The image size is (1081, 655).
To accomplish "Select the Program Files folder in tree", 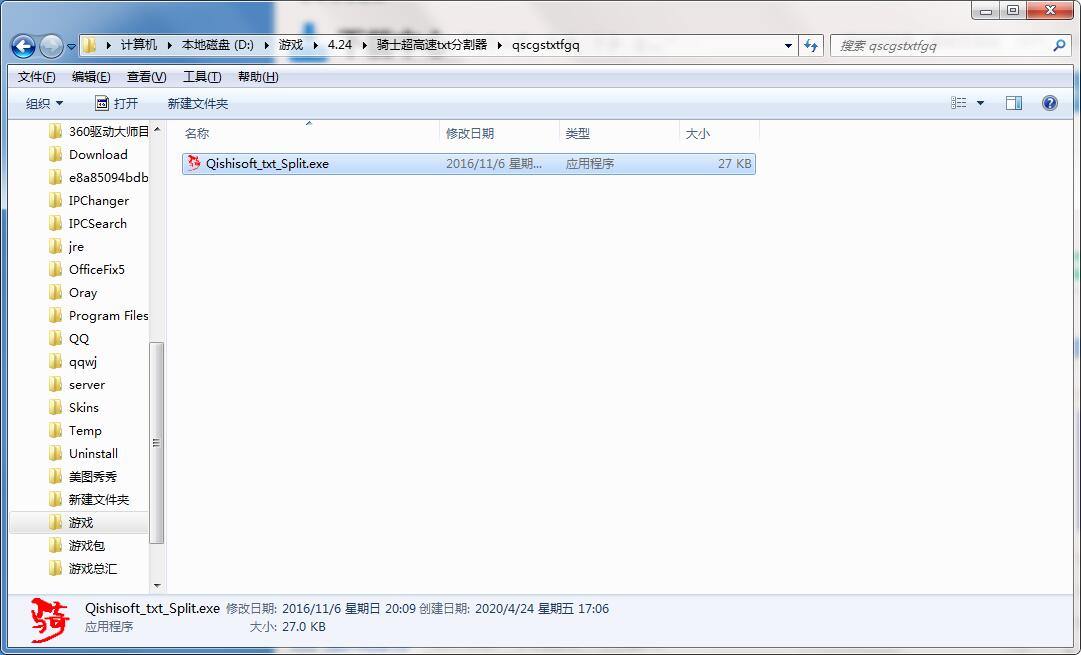I will (108, 316).
